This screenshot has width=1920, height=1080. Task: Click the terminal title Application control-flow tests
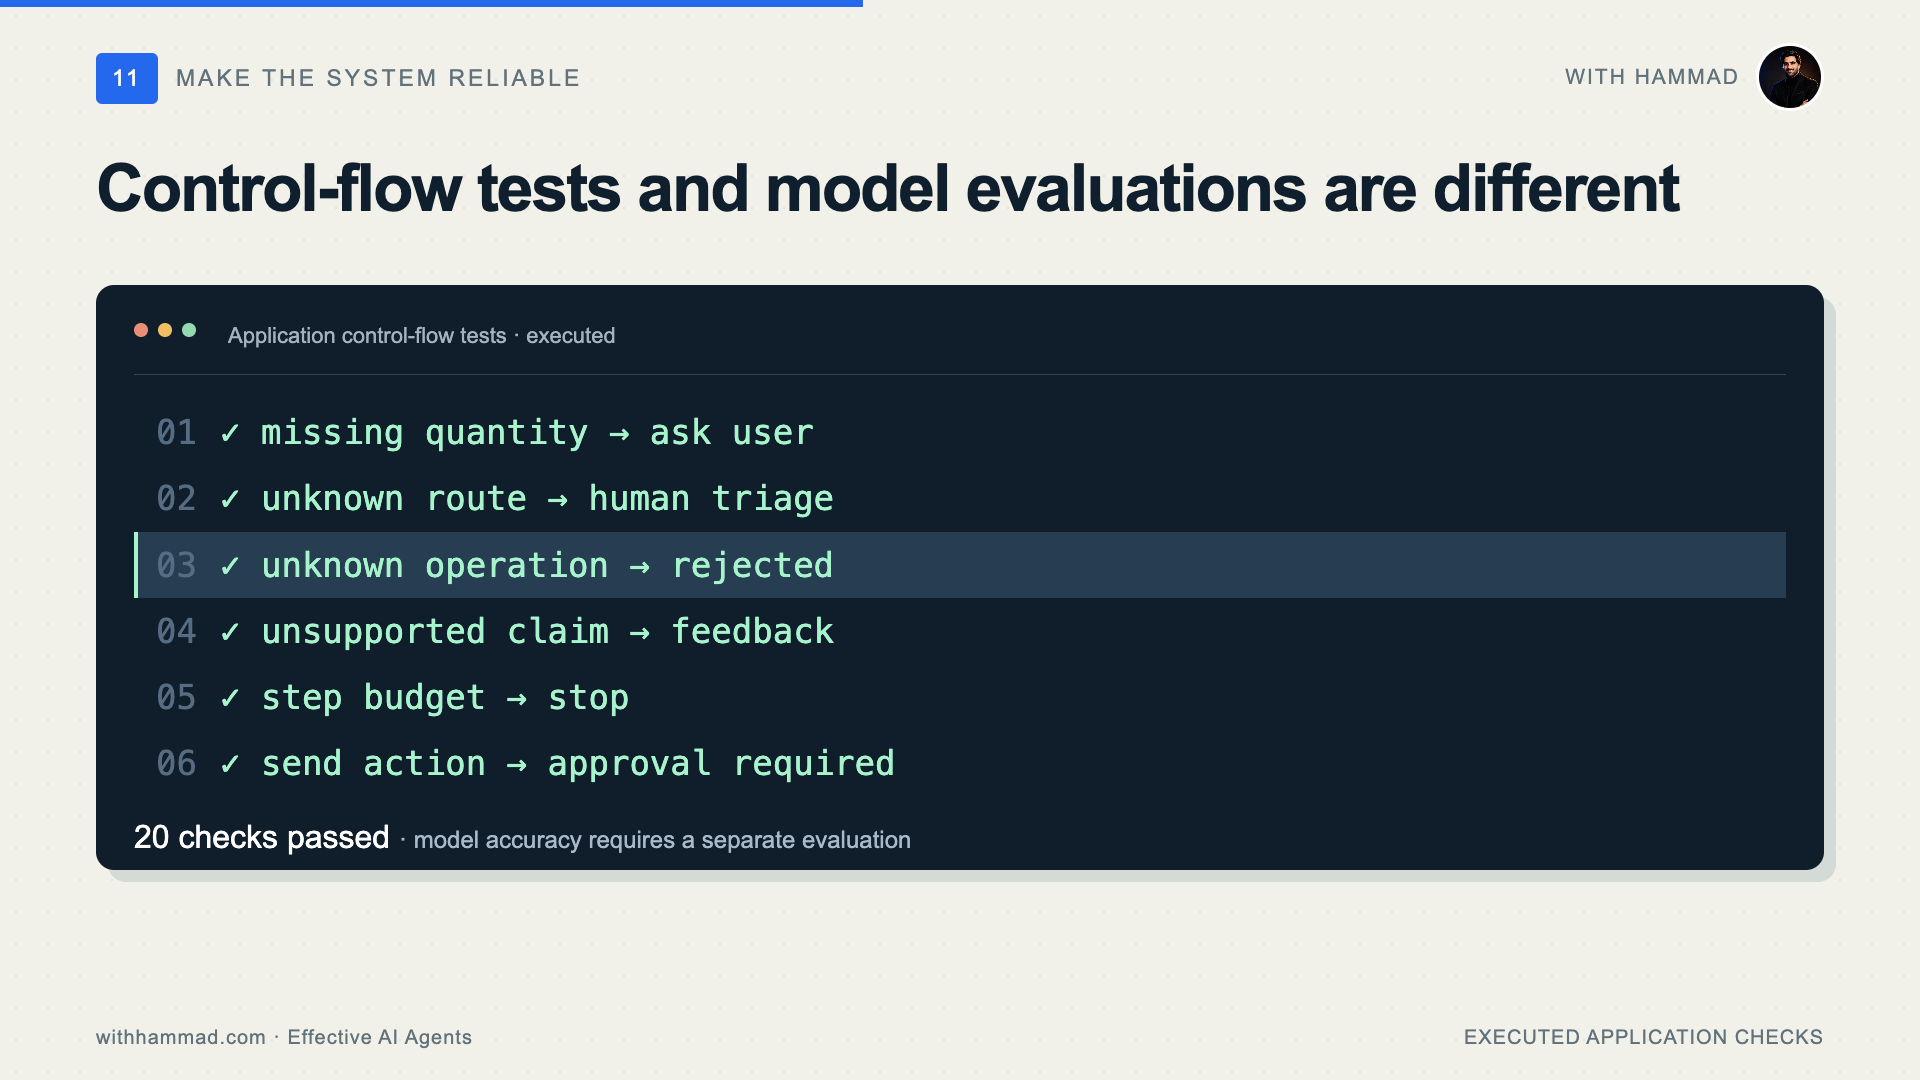[x=367, y=336]
